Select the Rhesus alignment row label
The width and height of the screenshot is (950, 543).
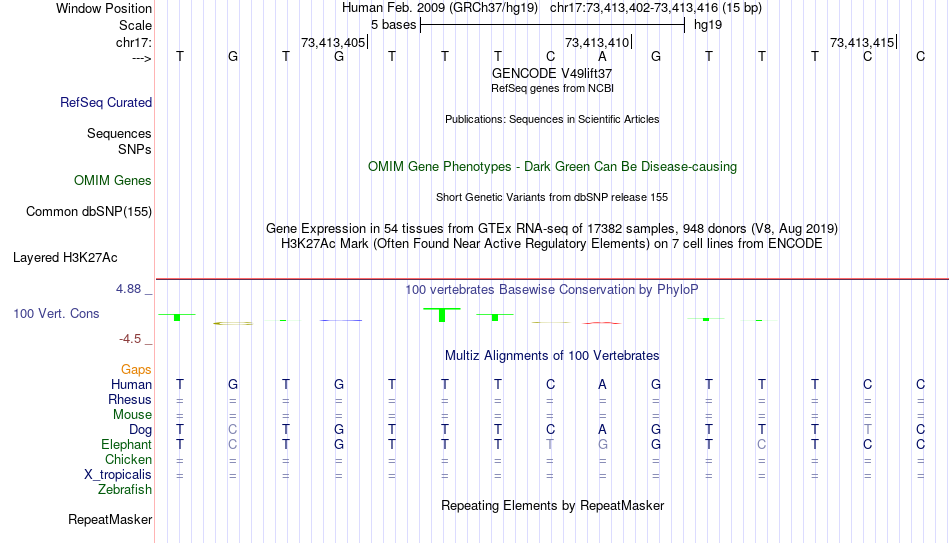130,399
